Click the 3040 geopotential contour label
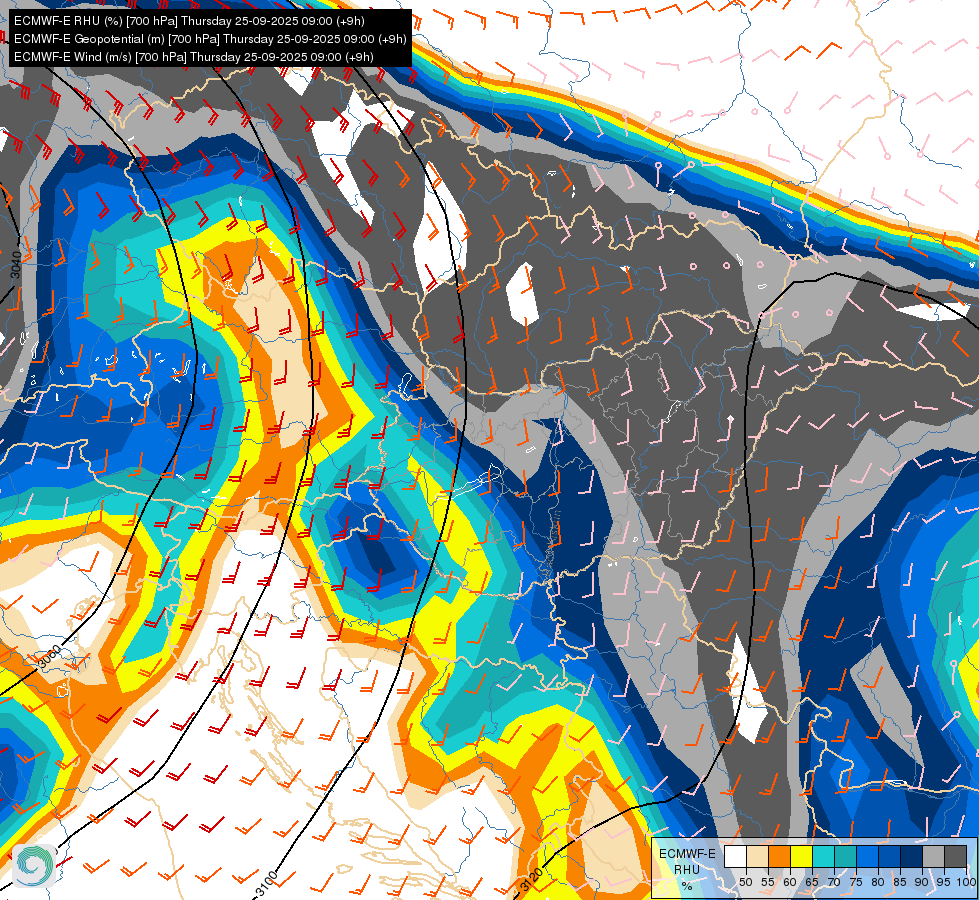This screenshot has width=979, height=900. coord(16,265)
